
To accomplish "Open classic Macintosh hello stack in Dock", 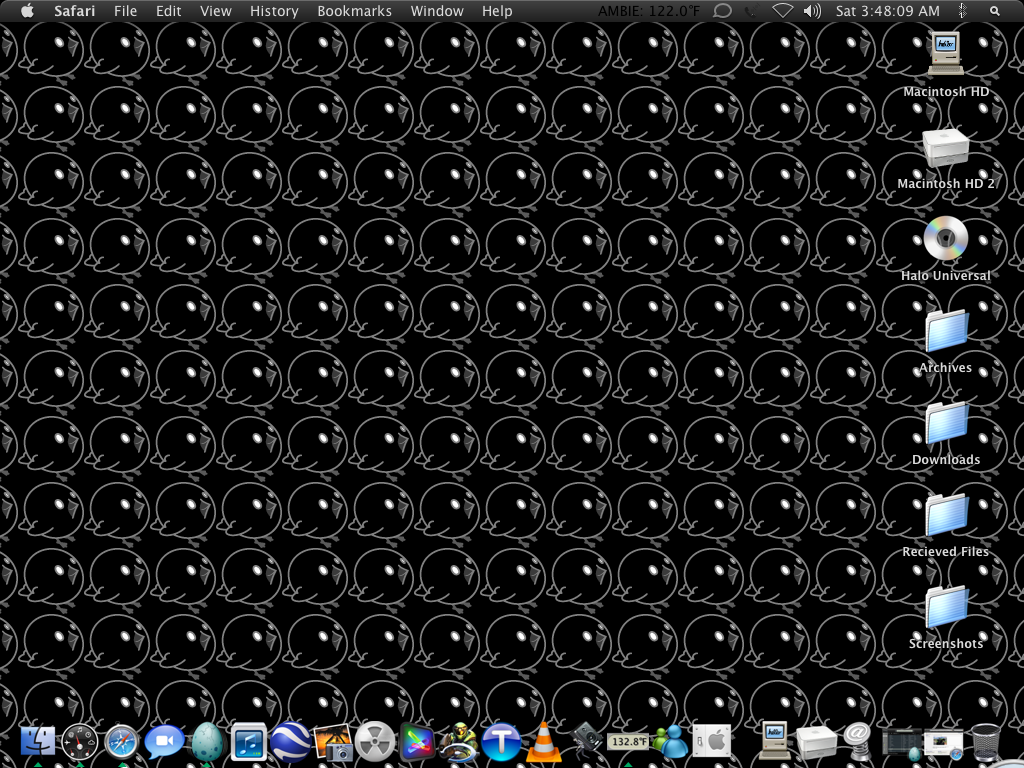I will [775, 741].
